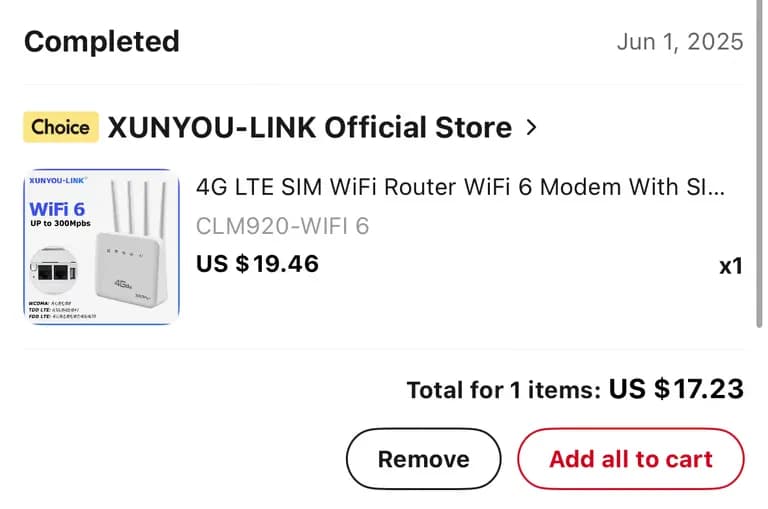768x509 pixels.
Task: Select the CLM920-WIFI 6 variant text
Action: (x=282, y=226)
